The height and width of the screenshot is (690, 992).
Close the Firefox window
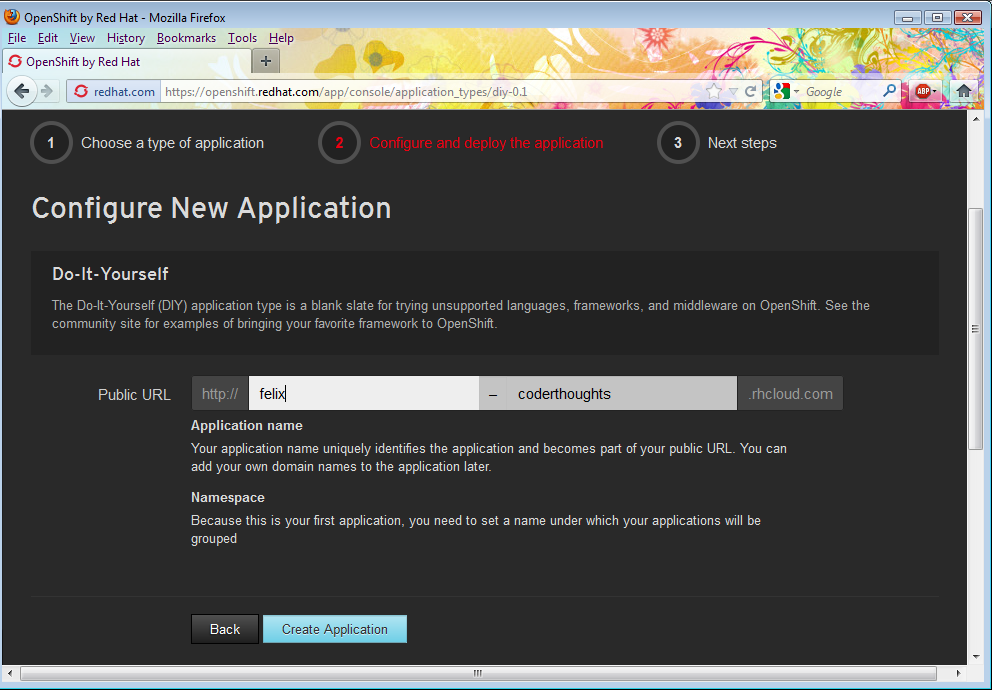click(968, 17)
